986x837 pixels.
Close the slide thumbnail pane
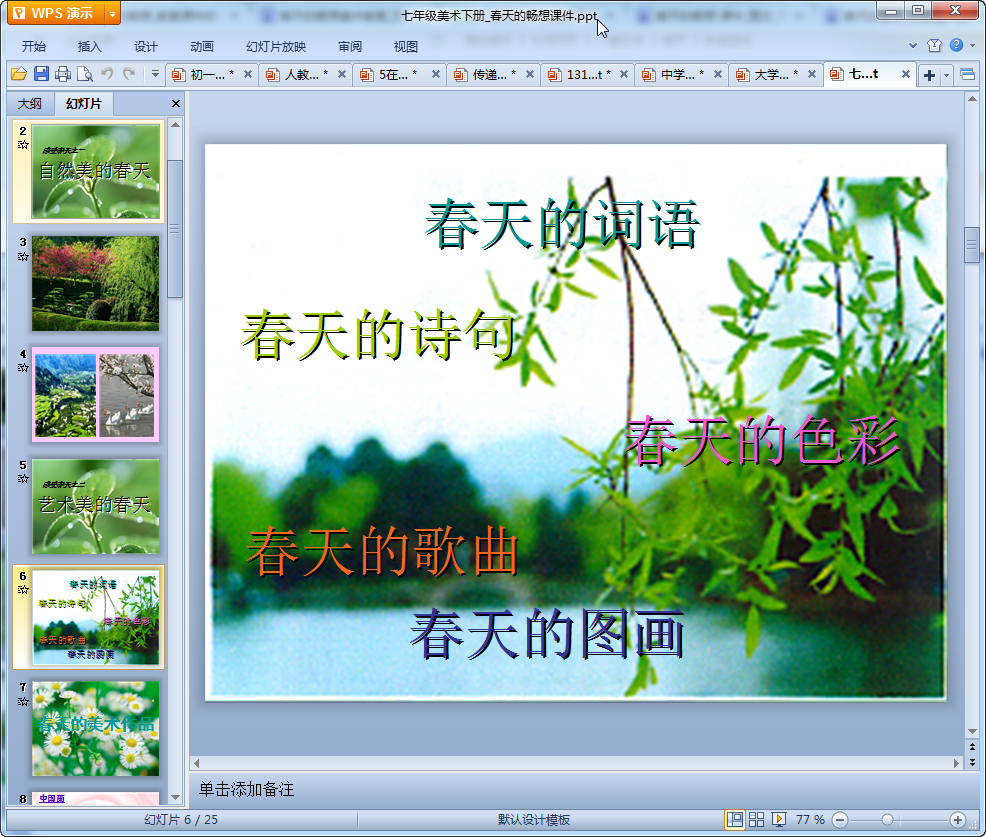click(175, 104)
